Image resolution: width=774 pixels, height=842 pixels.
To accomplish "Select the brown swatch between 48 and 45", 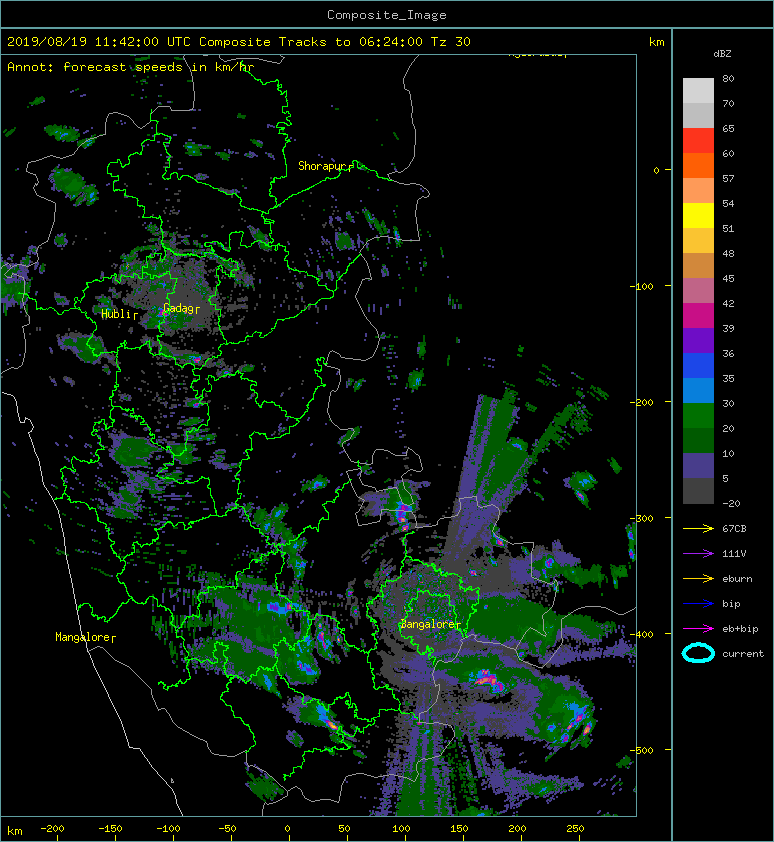I will (698, 265).
